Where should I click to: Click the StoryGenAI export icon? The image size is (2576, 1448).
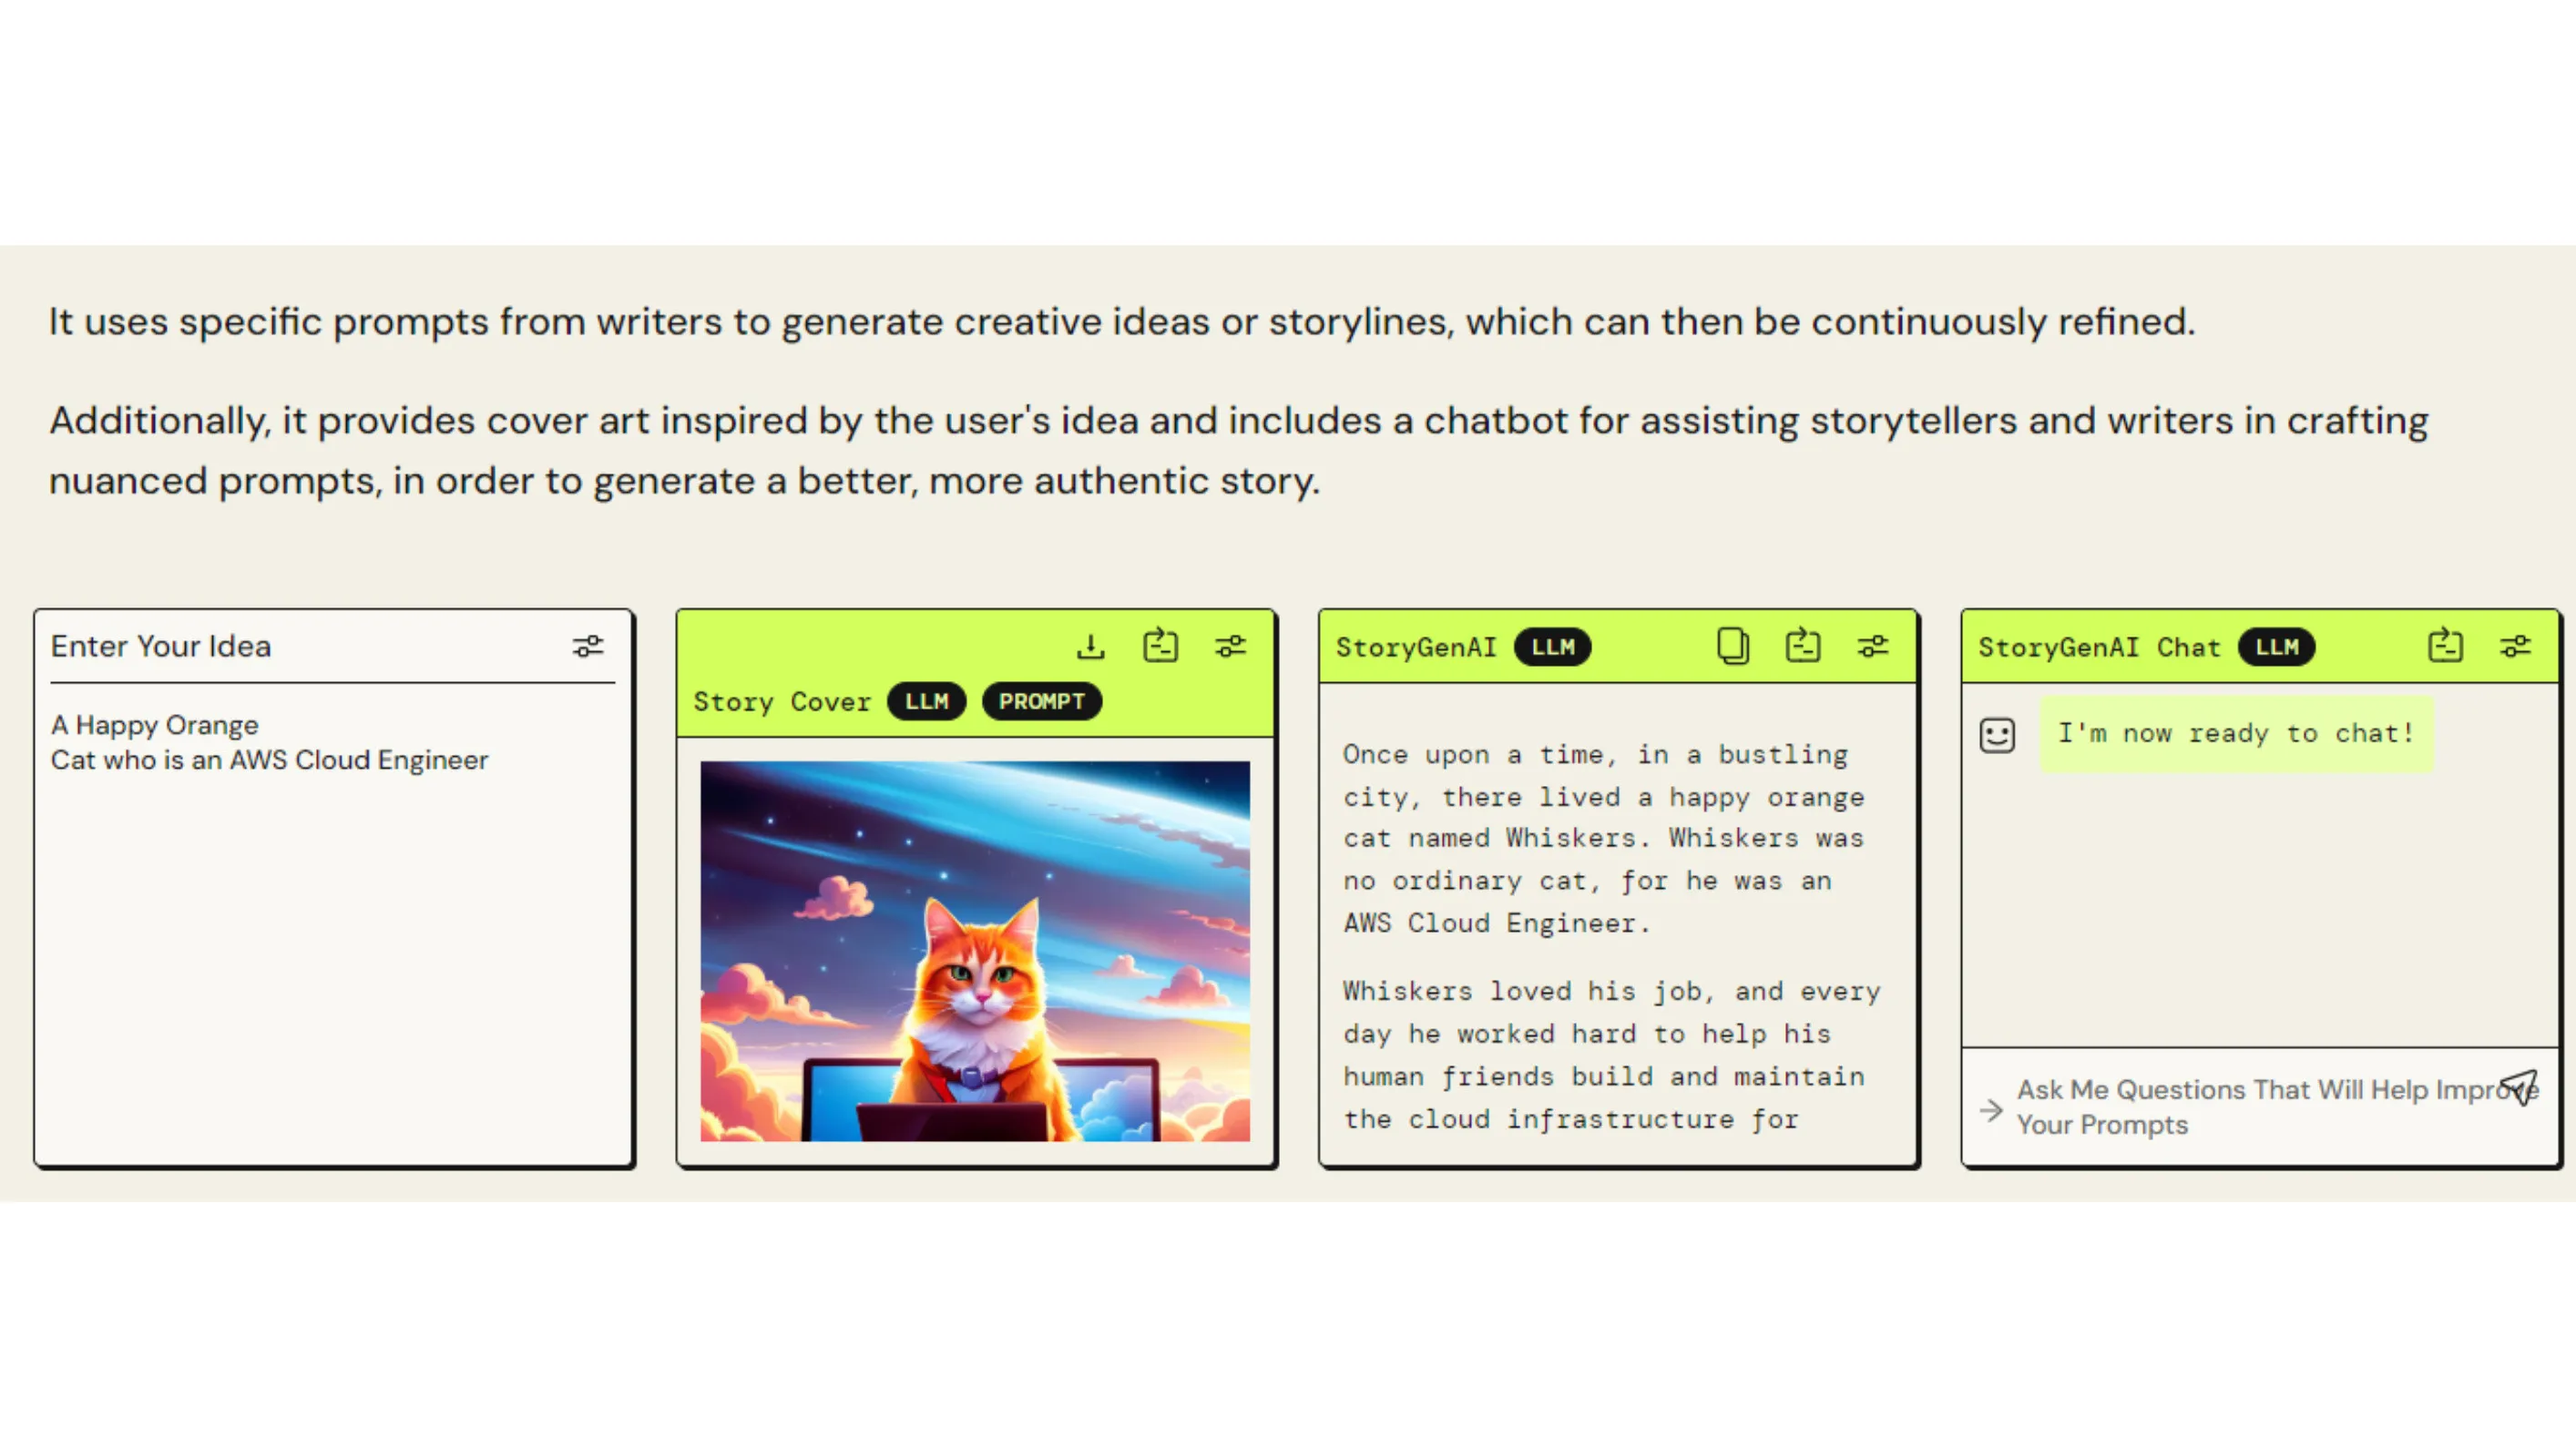[1803, 646]
